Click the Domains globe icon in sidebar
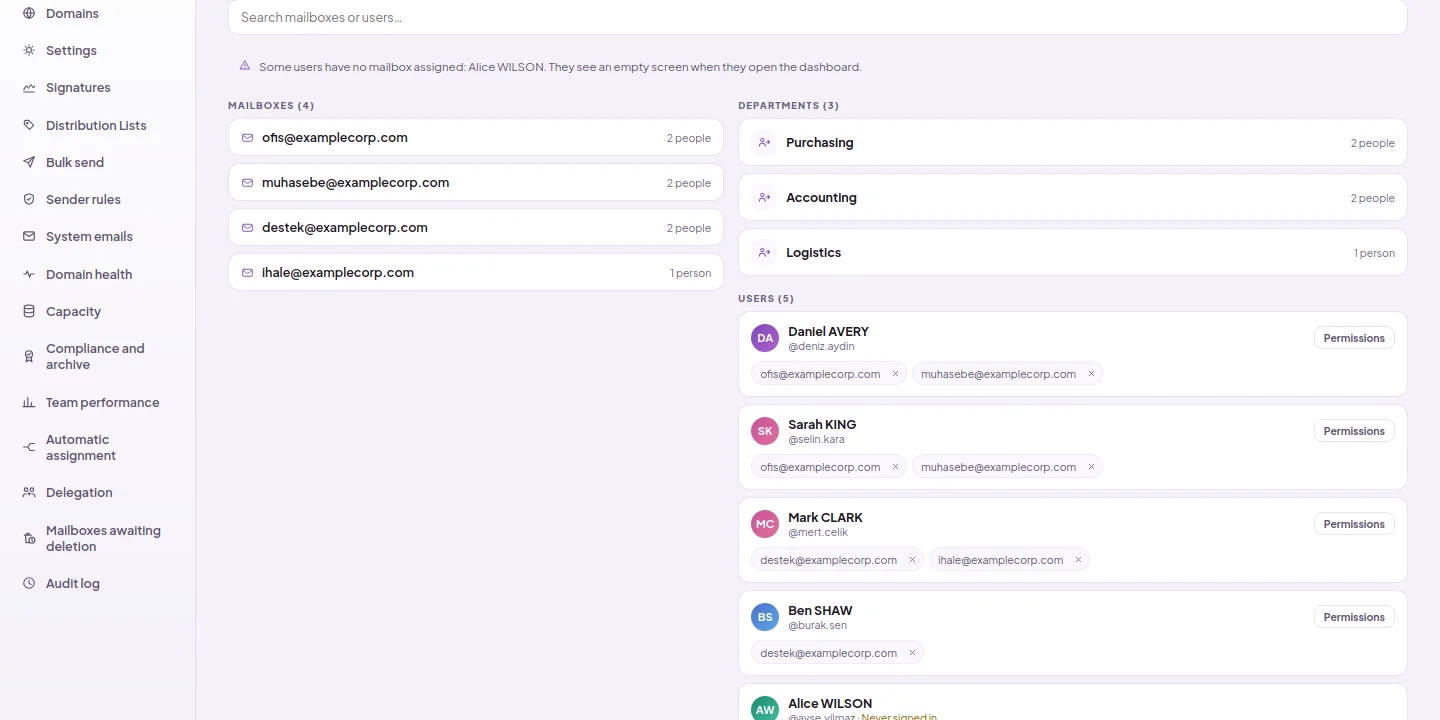The image size is (1440, 720). point(29,14)
